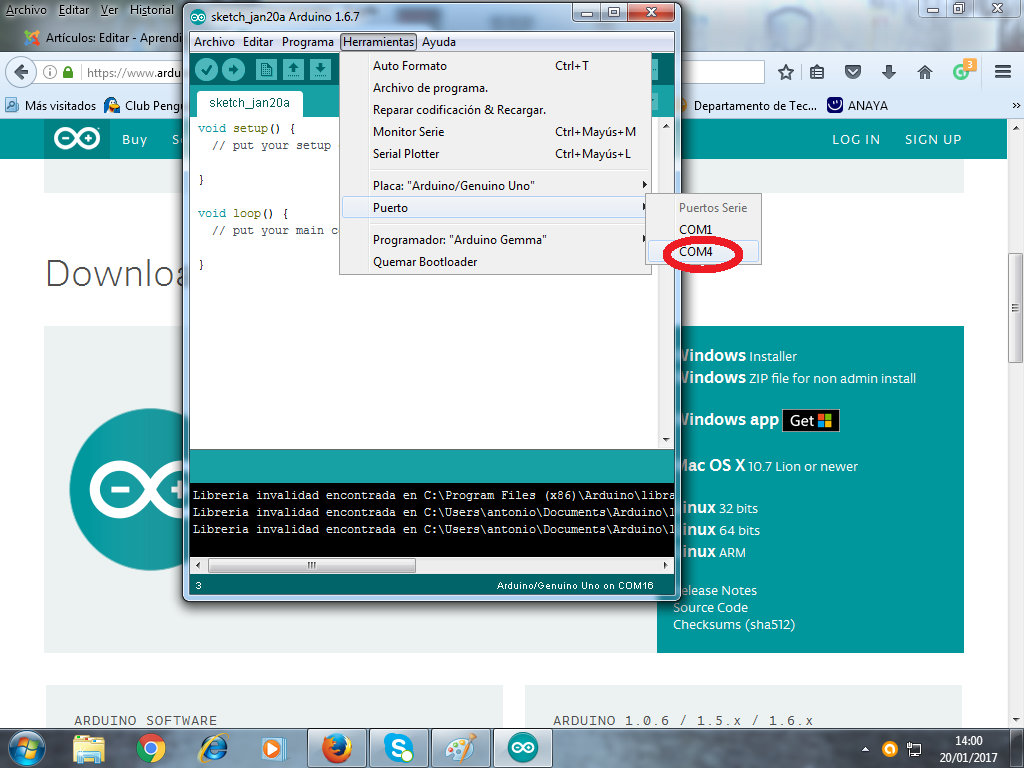Click Buy link in Arduino site header
The height and width of the screenshot is (768, 1024).
tap(135, 139)
